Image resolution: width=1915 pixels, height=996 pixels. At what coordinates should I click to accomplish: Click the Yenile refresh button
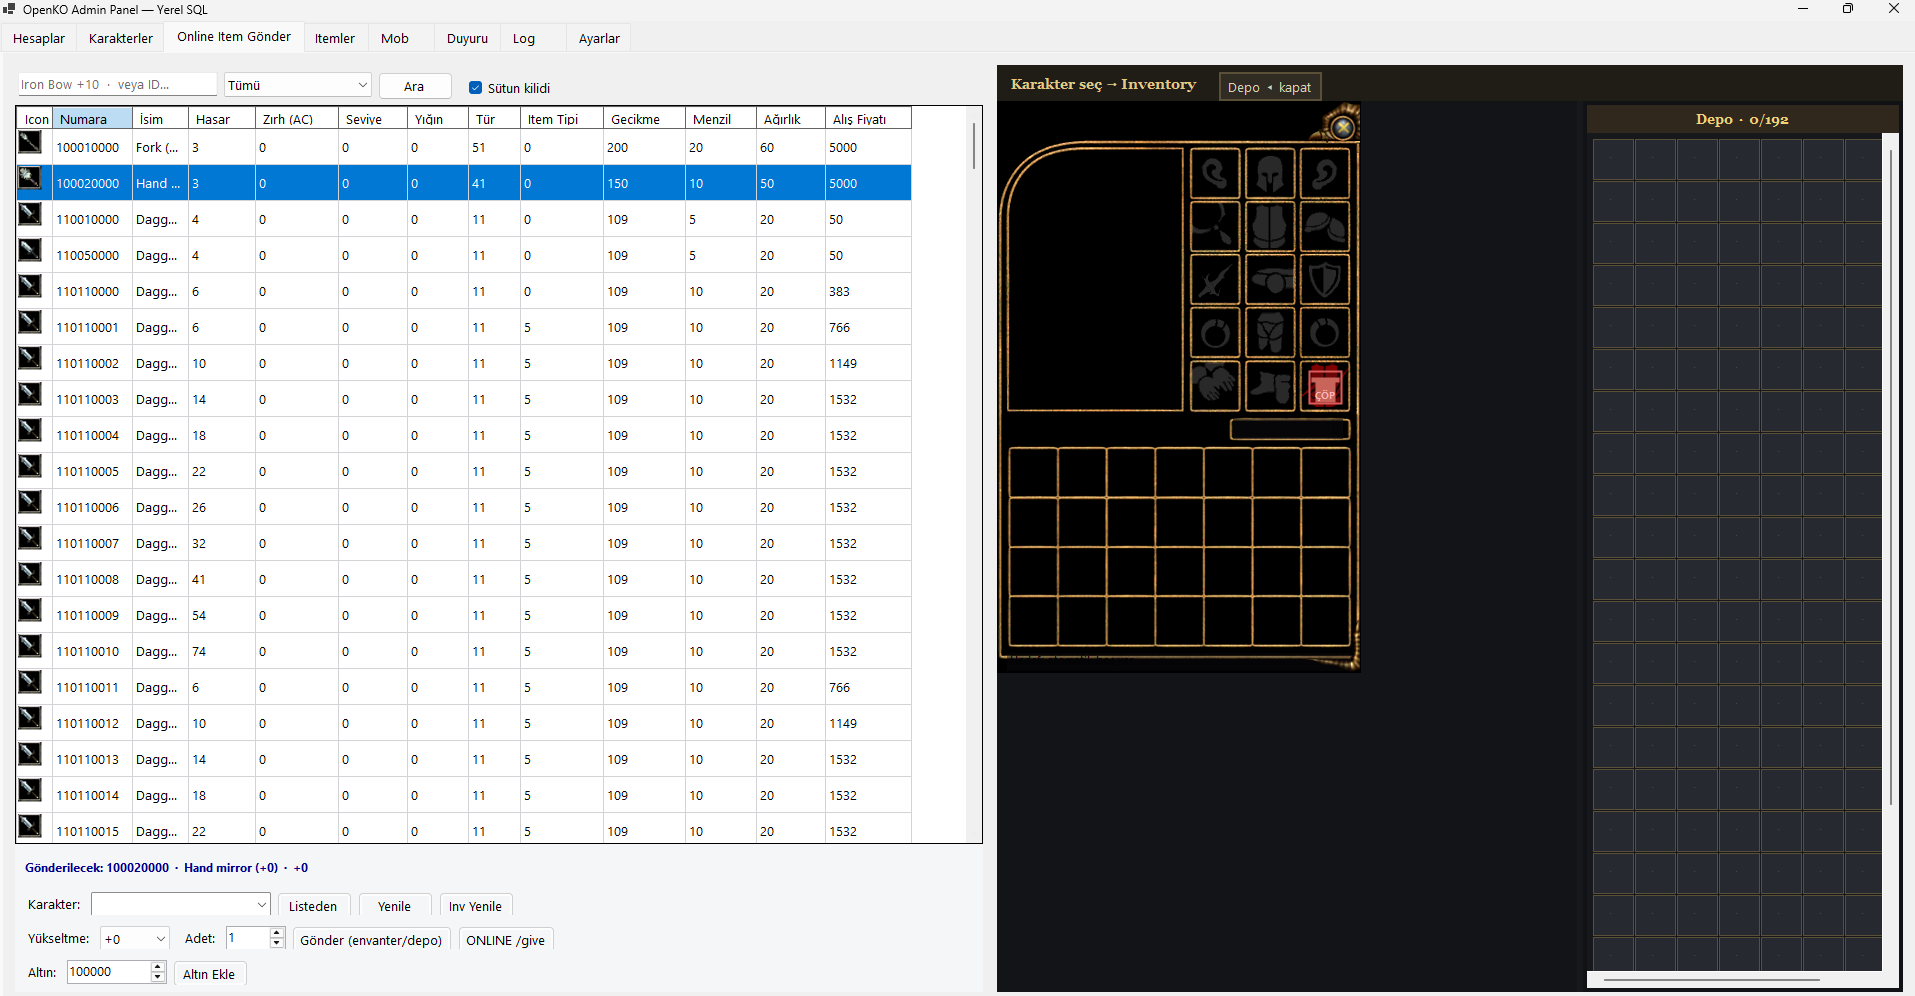(394, 906)
